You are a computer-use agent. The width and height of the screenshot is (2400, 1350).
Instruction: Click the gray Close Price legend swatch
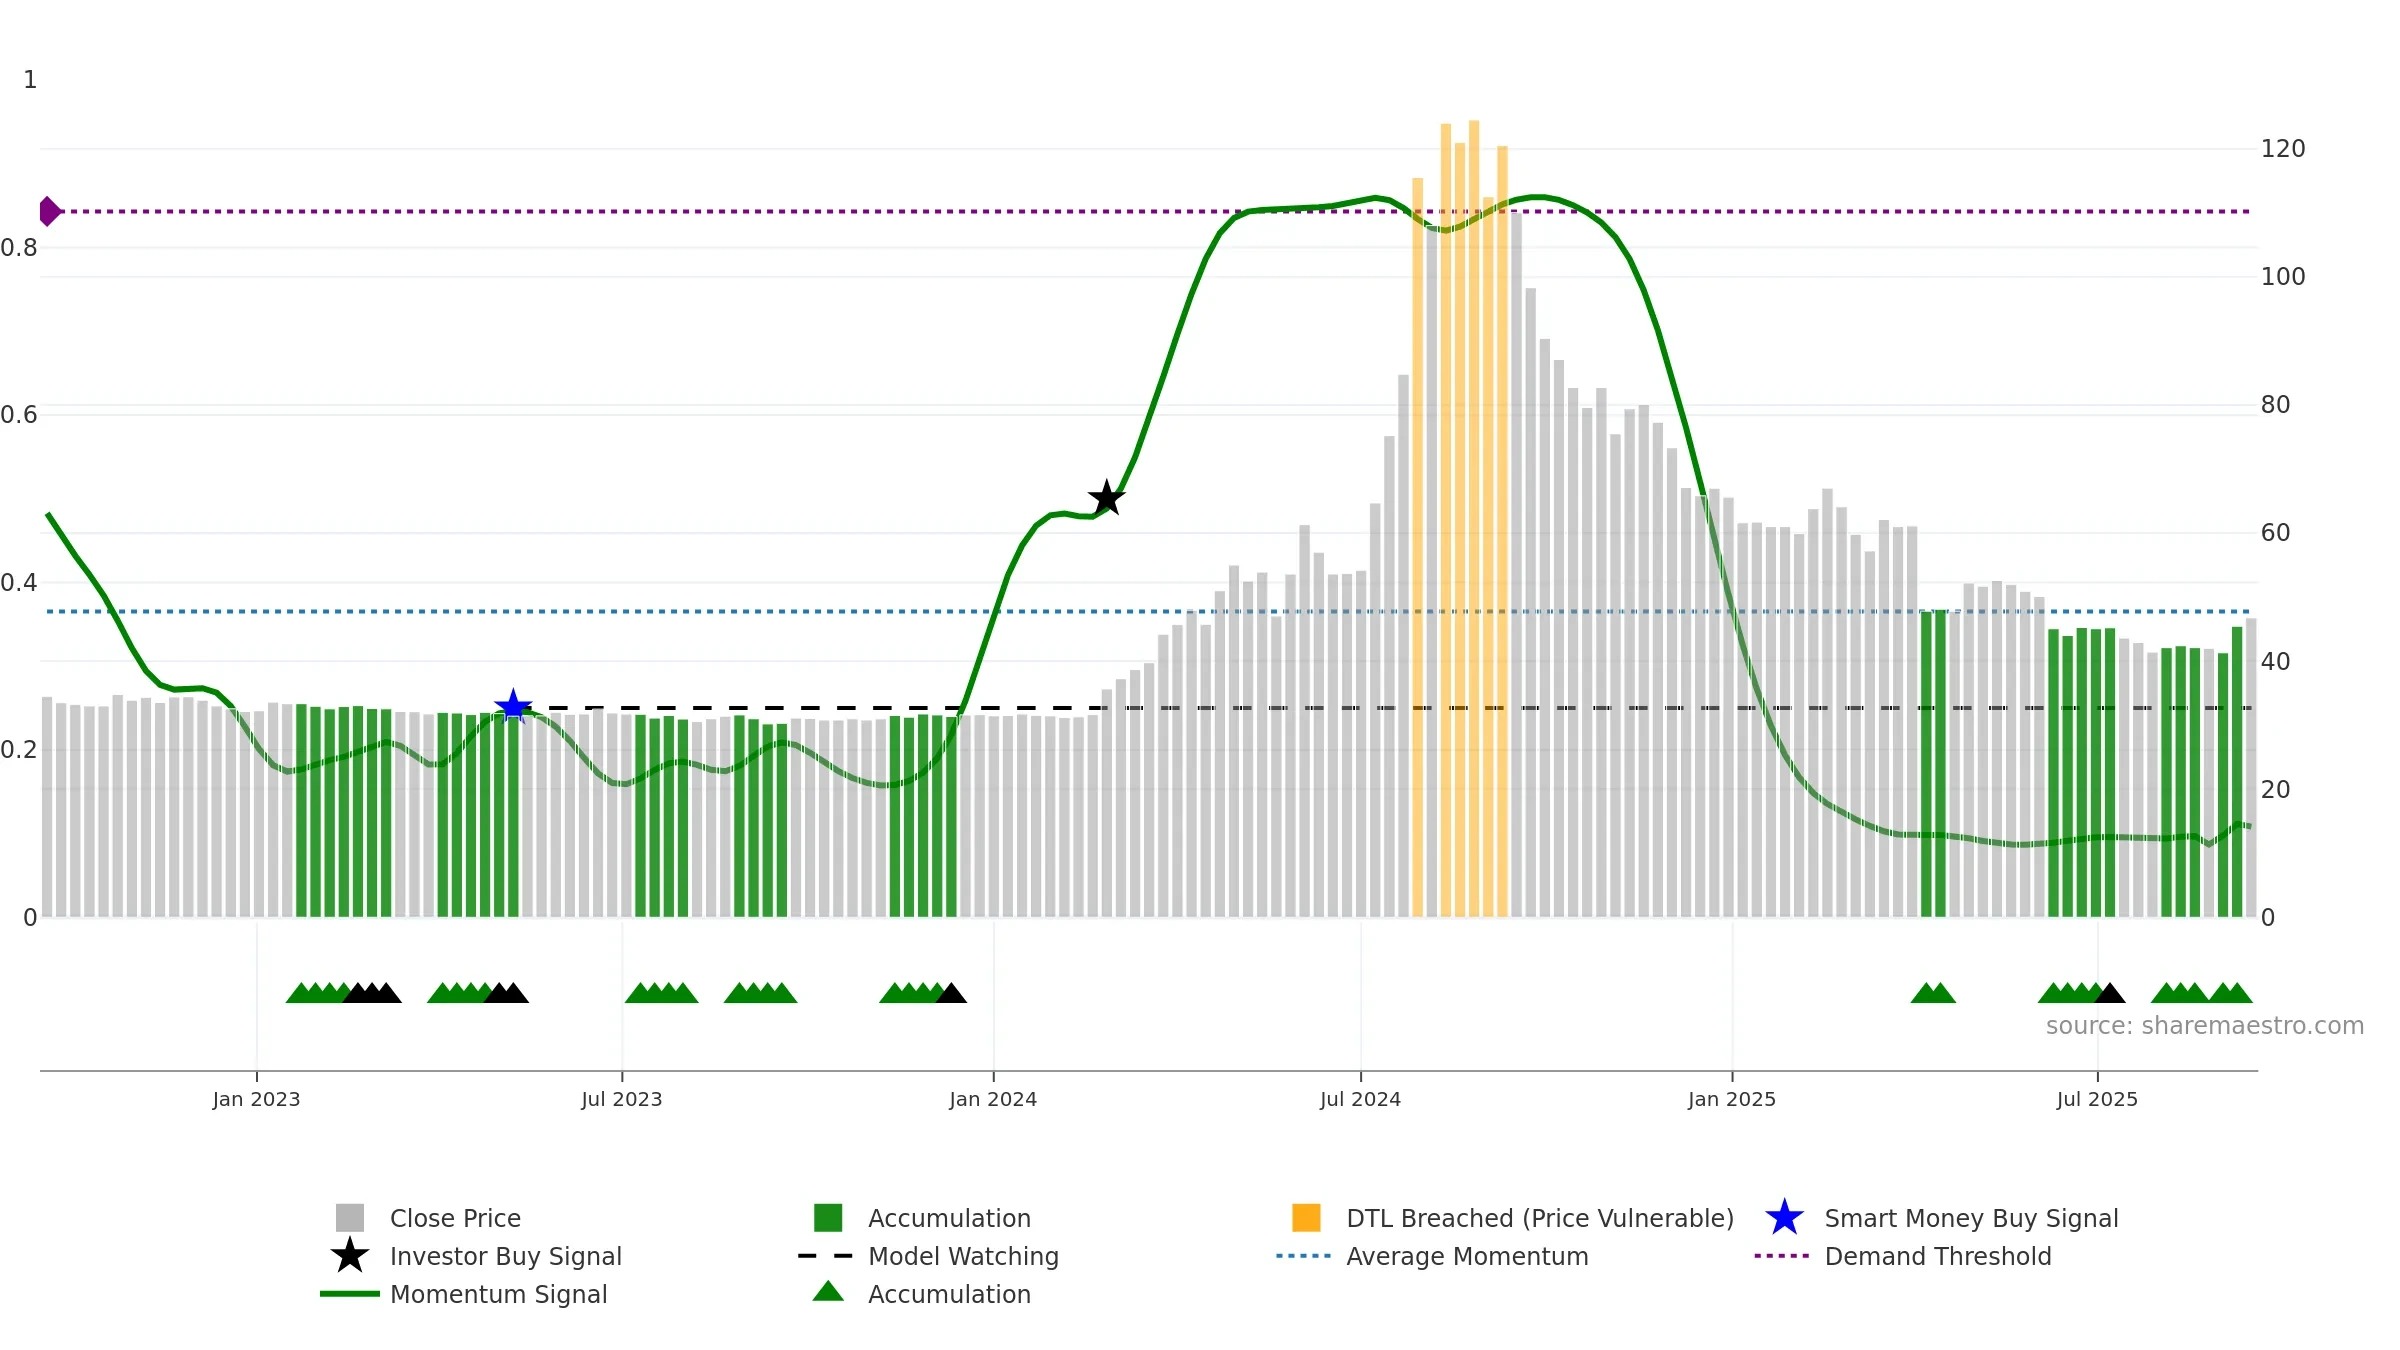[x=350, y=1218]
